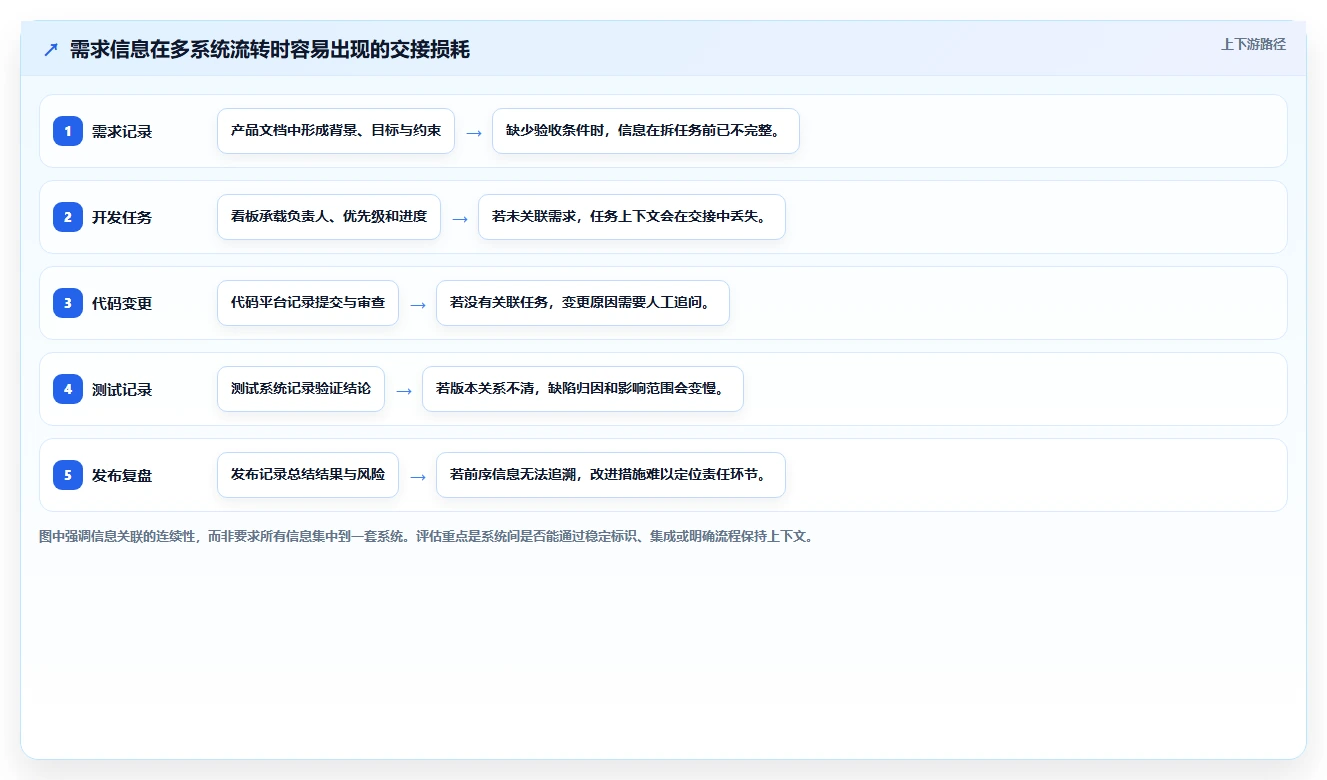
Task: Click the 需求记录 step label
Action: (122, 131)
